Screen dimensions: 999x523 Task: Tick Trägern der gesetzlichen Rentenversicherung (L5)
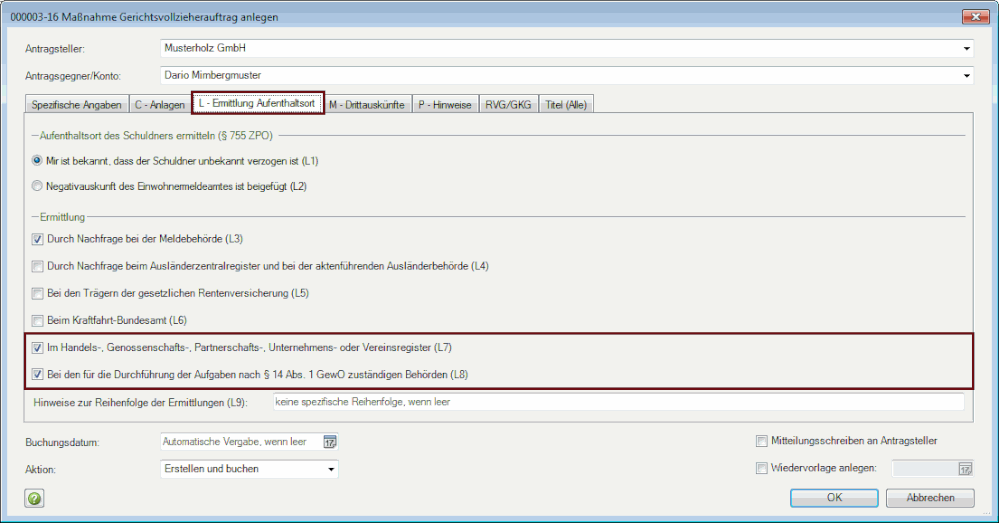pyautogui.click(x=38, y=293)
